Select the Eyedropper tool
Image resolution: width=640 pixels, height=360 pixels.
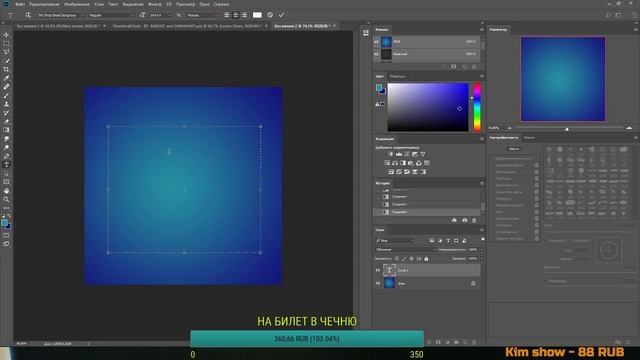point(6,78)
